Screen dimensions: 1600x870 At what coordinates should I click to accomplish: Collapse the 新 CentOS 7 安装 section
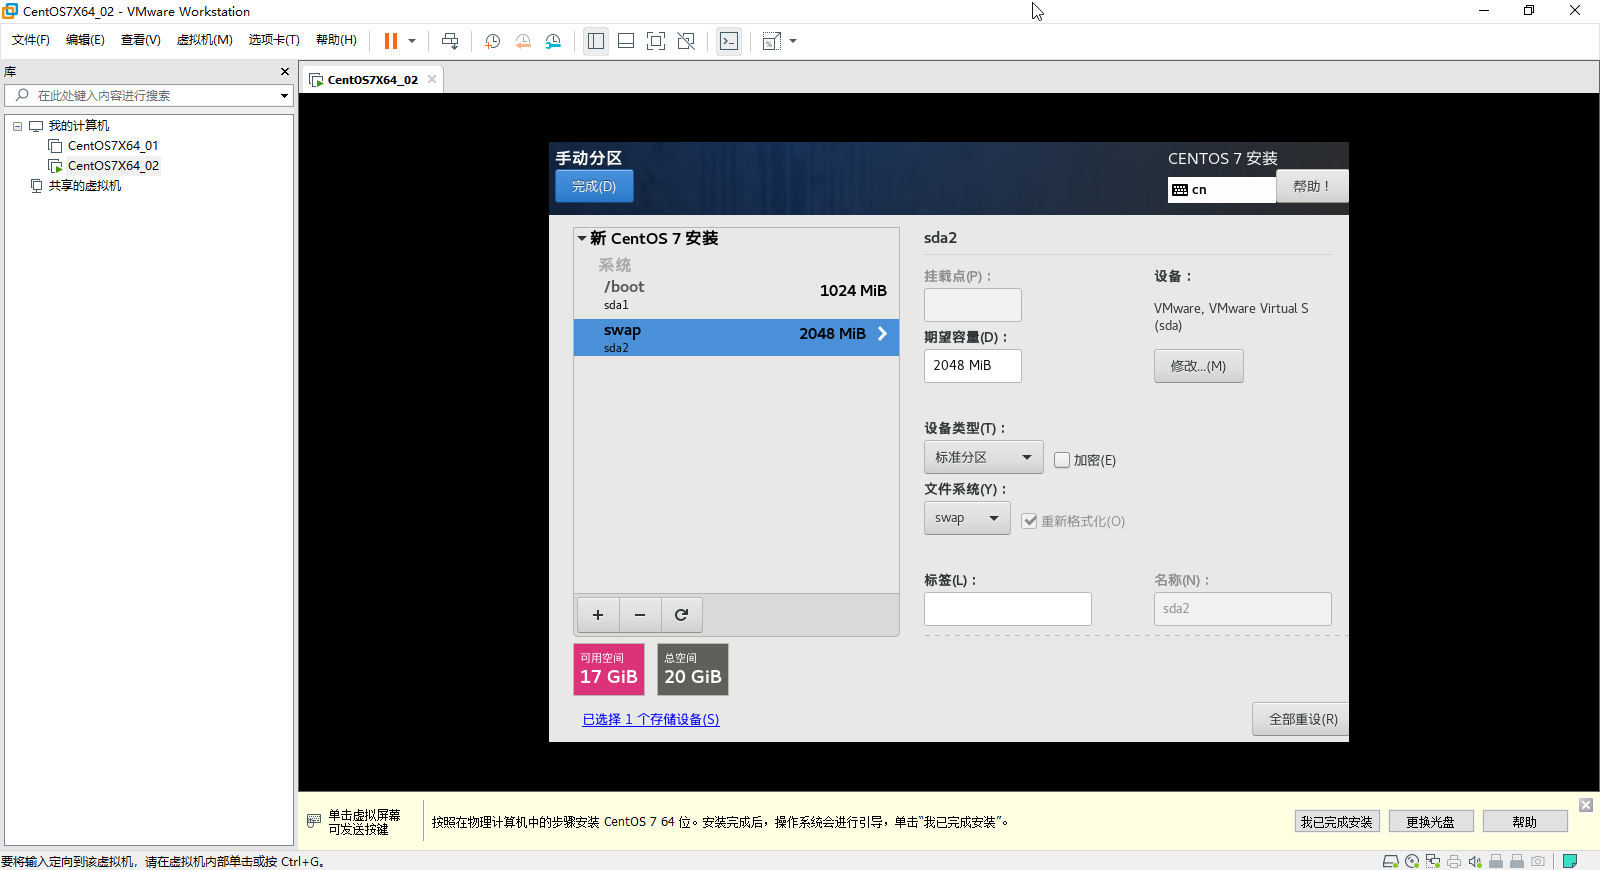tap(582, 238)
